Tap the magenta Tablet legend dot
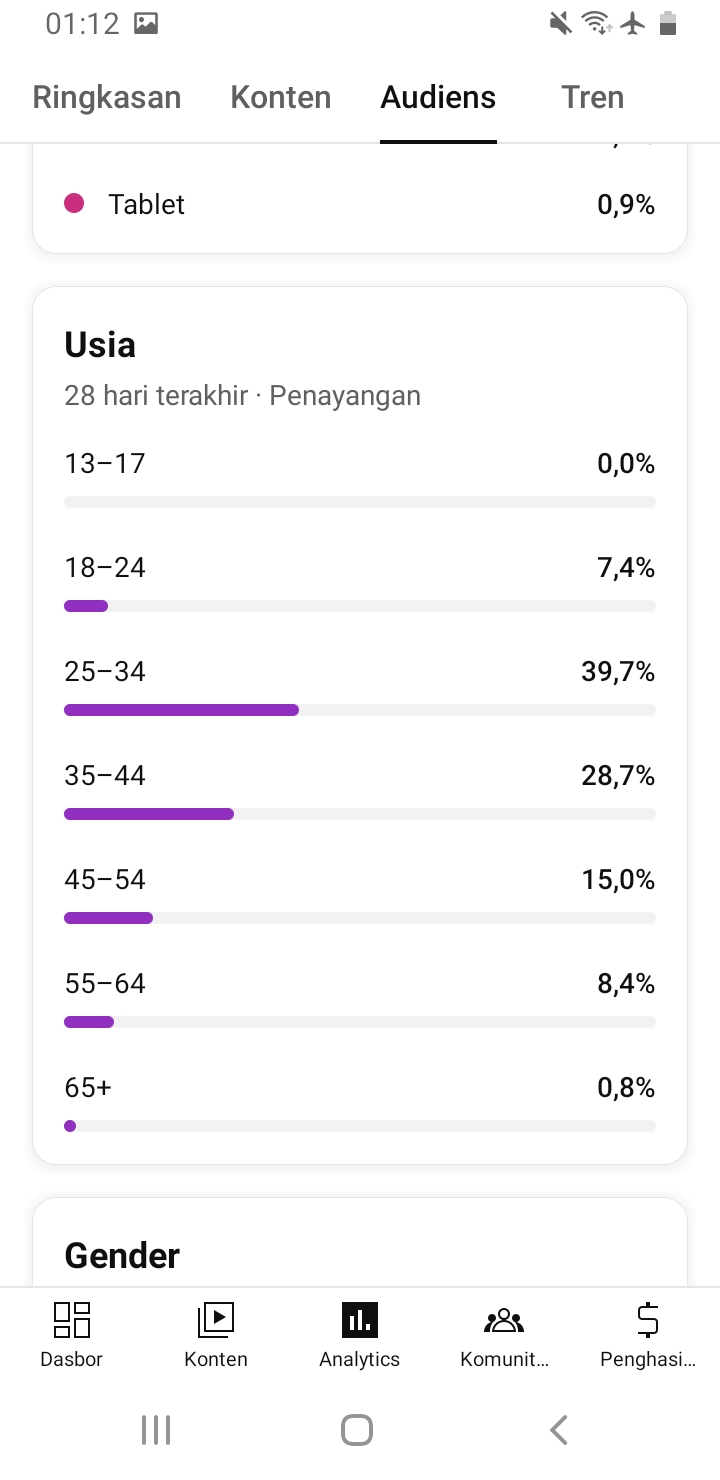 pos(74,204)
